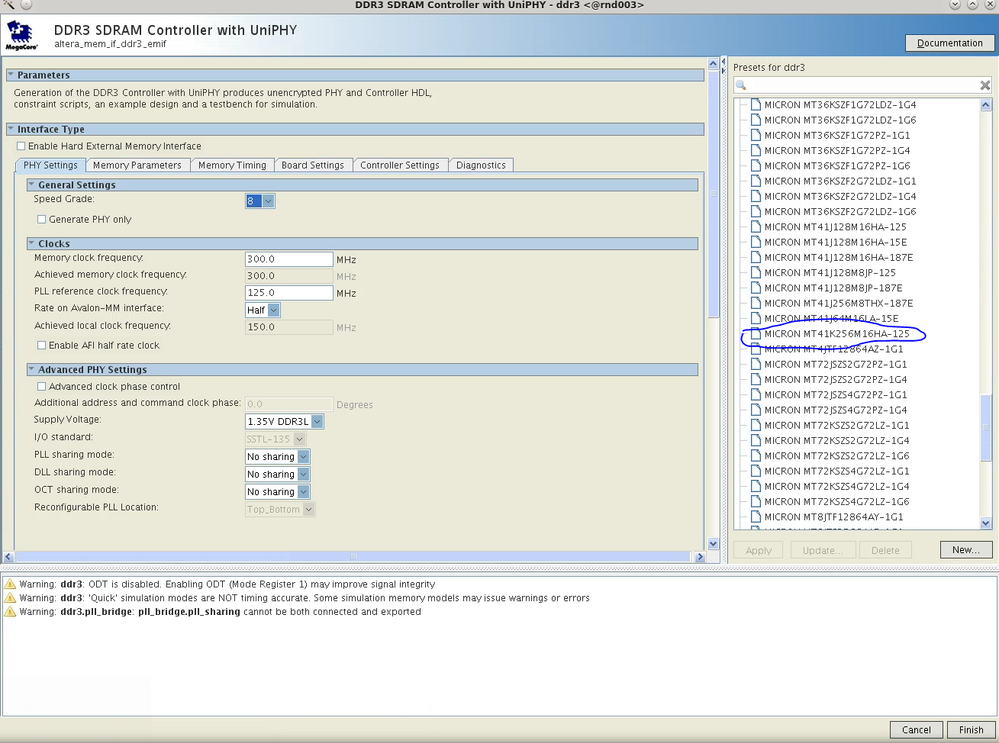Click the Memory clock frequency field
Viewport: 999px width, 743px height.
(x=288, y=259)
